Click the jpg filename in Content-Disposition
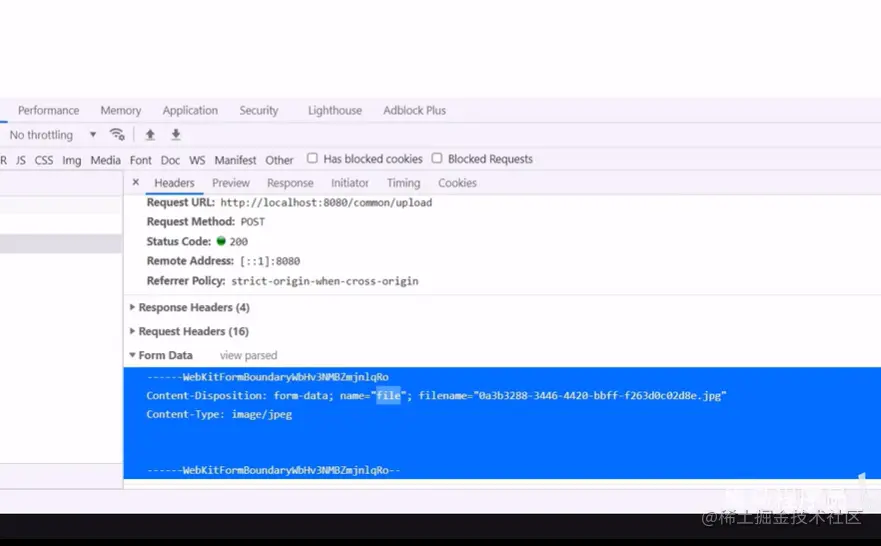 click(600, 395)
